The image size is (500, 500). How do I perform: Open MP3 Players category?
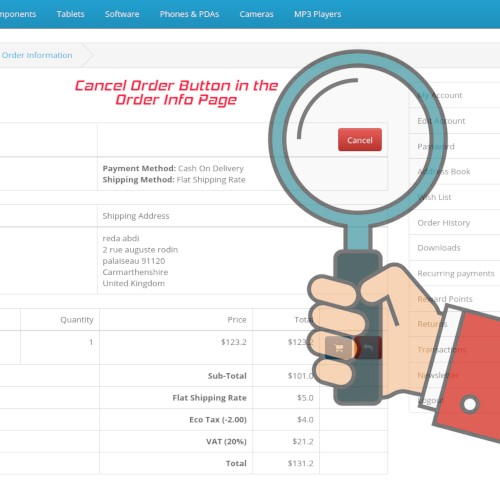(x=317, y=14)
